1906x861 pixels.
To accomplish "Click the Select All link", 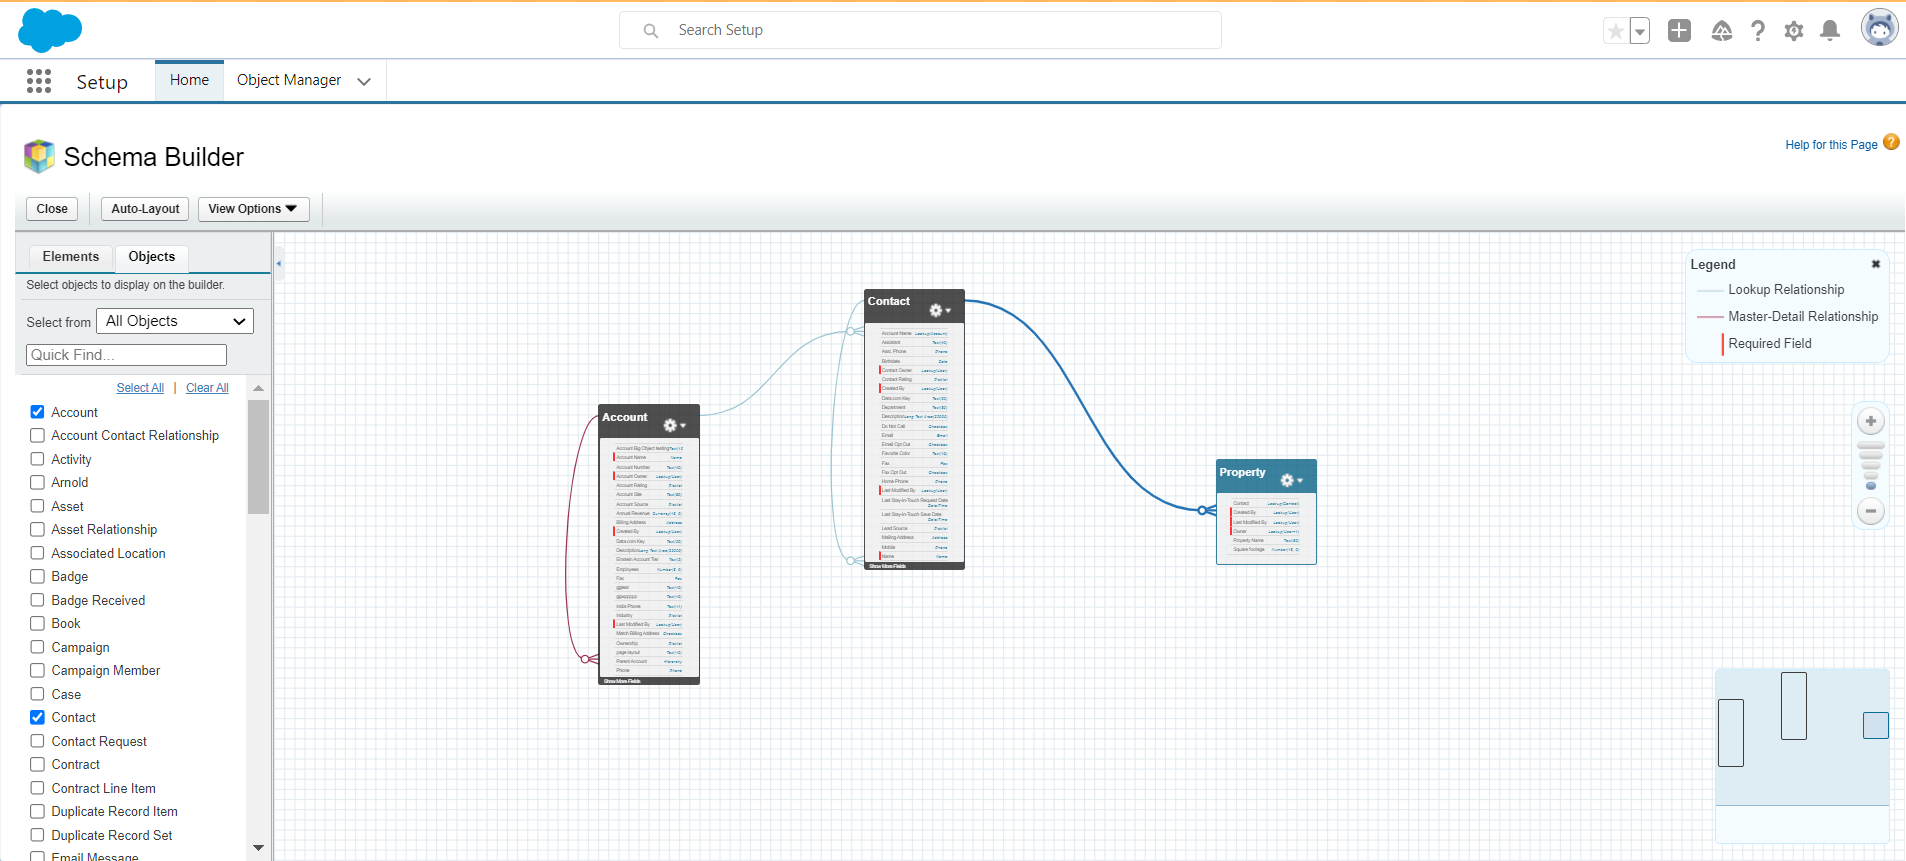I will click(140, 388).
